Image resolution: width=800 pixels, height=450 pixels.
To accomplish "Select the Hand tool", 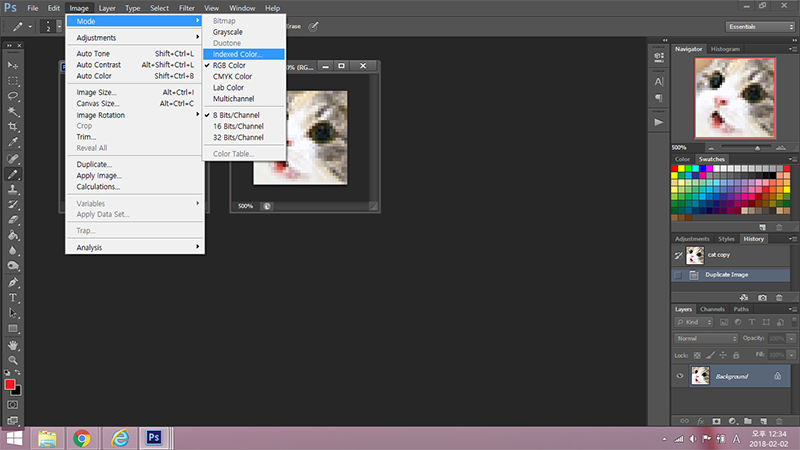I will [x=13, y=345].
